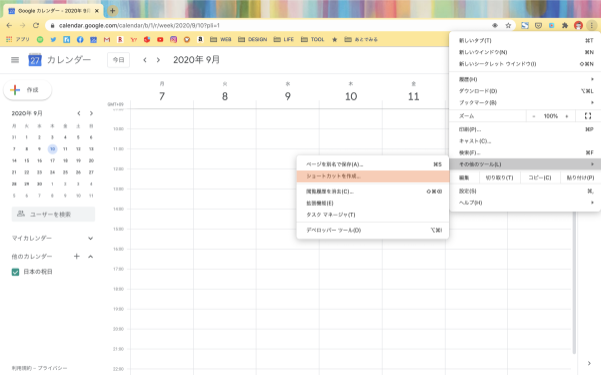Select 新しいウインドウ menu item
The width and height of the screenshot is (601, 375).
[525, 52]
